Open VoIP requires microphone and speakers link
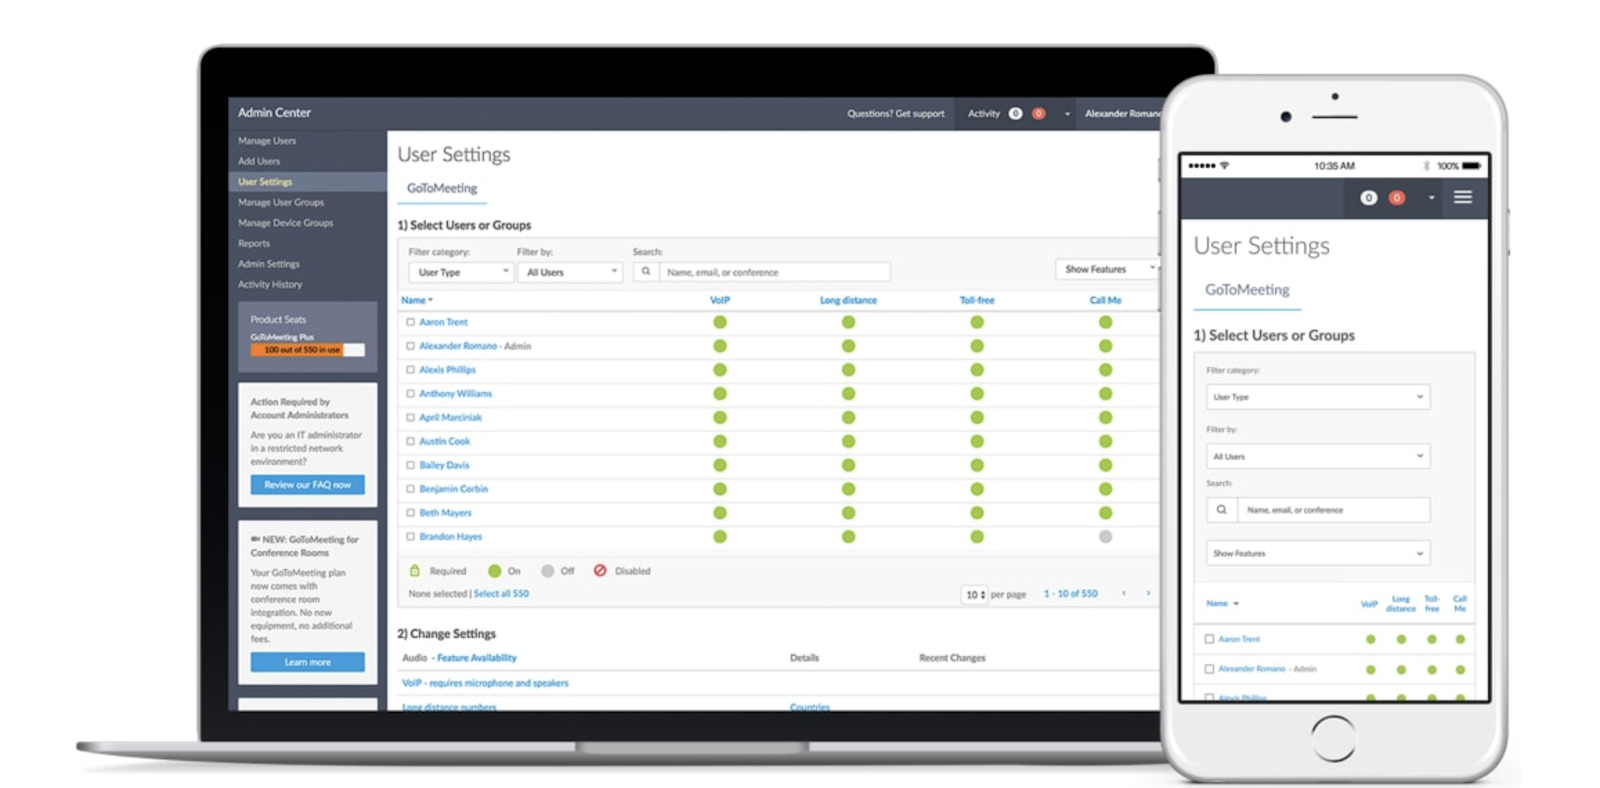1600x788 pixels. tap(485, 683)
